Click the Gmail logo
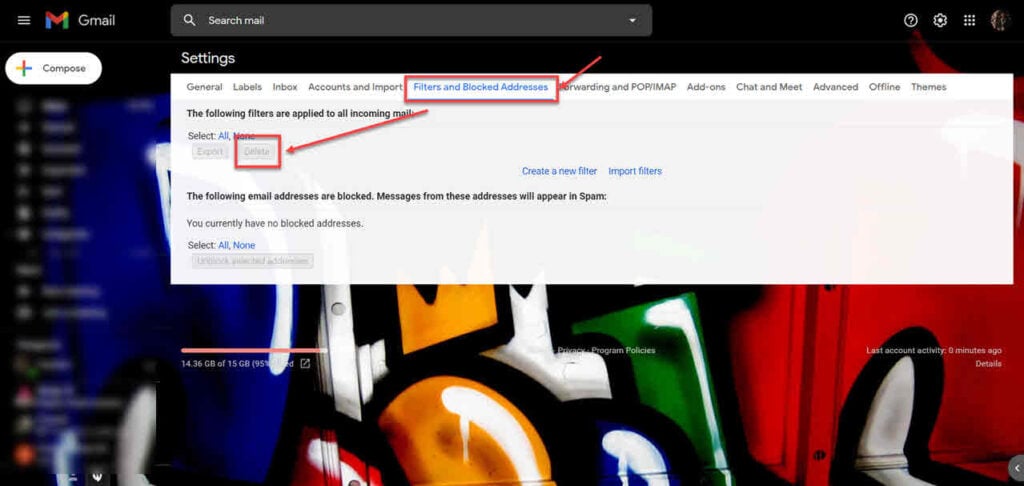 80,20
